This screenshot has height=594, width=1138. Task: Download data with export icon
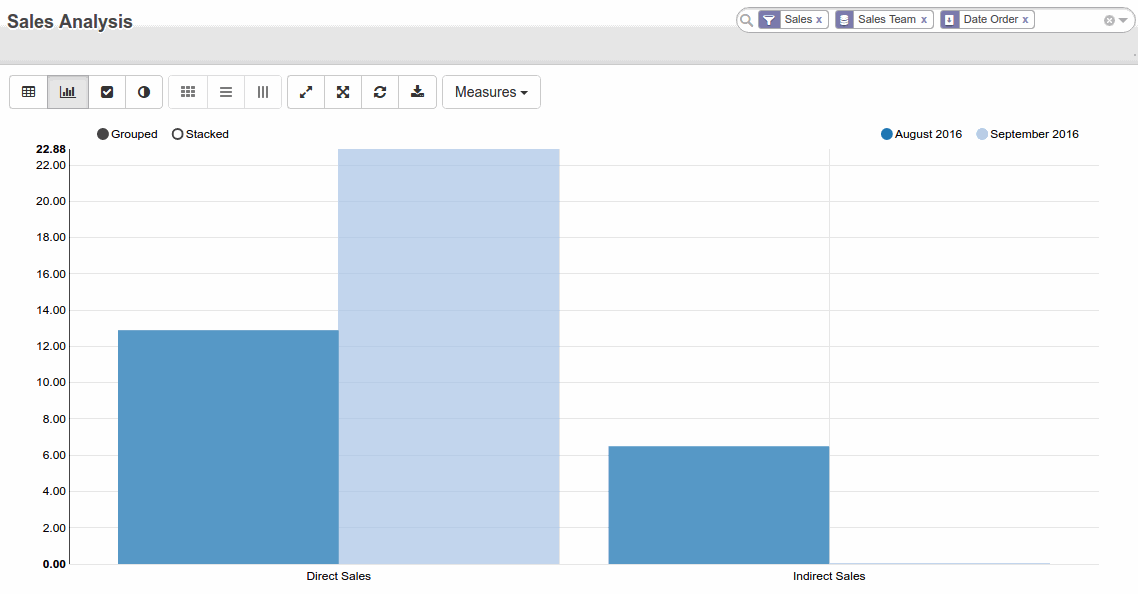click(x=417, y=92)
